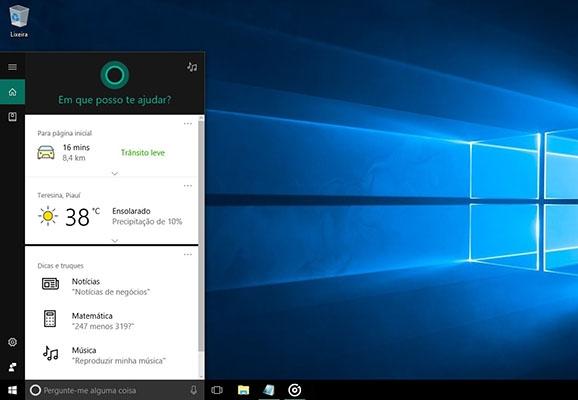Open the traffic card more options menu
The image size is (578, 400).
[x=188, y=124]
